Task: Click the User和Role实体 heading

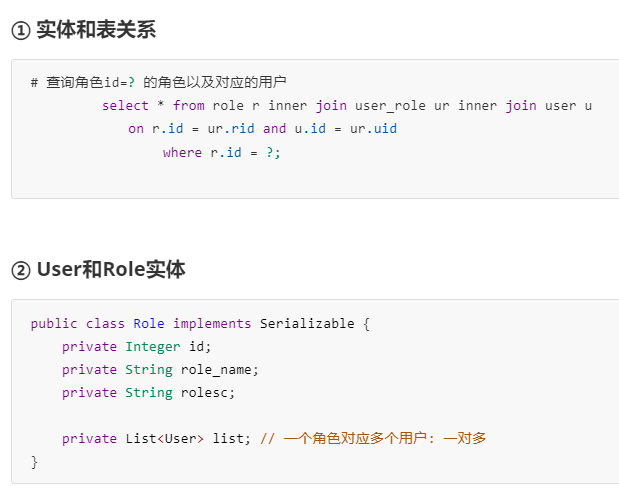Action: [x=111, y=270]
